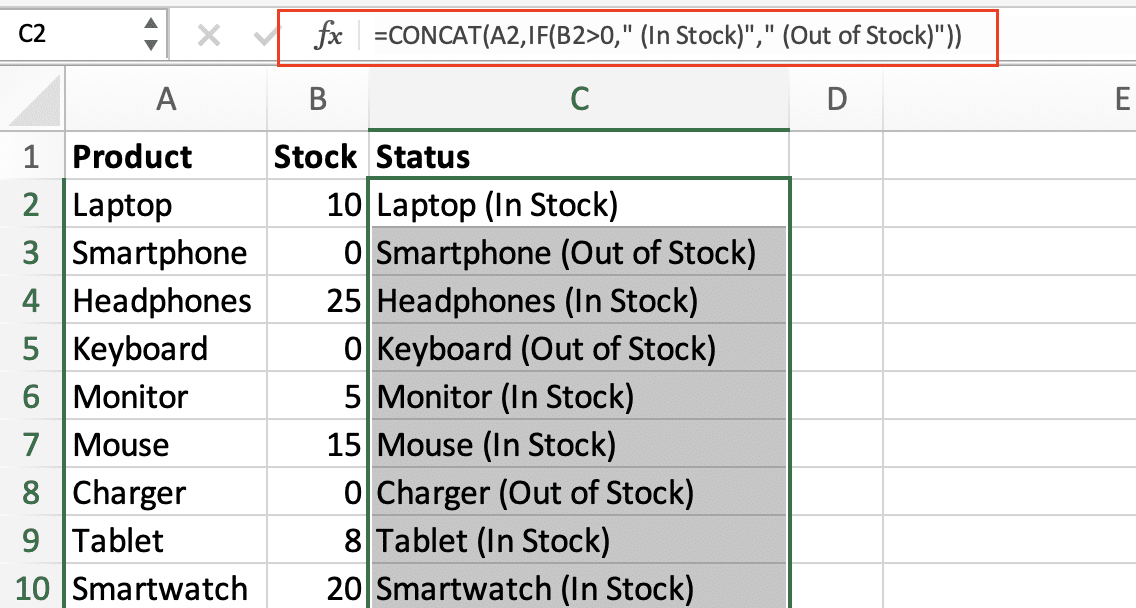
Task: Select column B header
Action: (317, 99)
